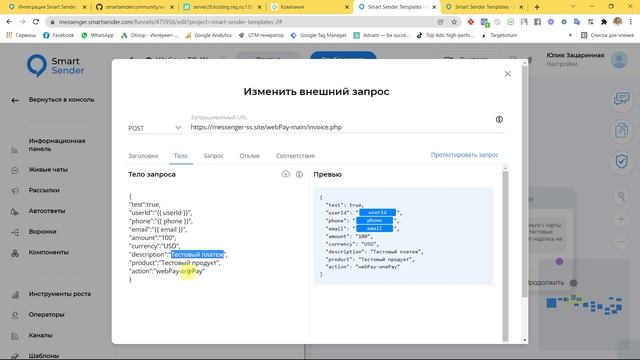Click the browser back arrow

[9, 22]
